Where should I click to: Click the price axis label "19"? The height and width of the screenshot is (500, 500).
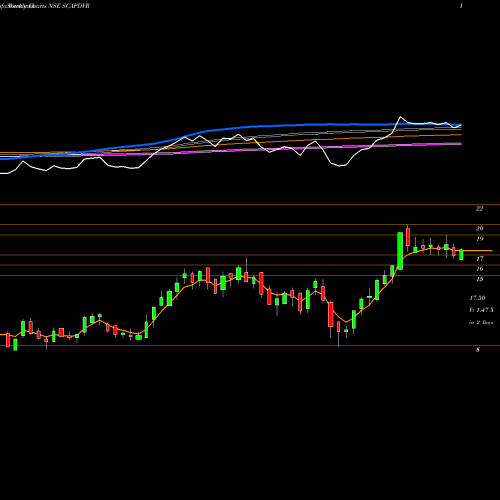(479, 239)
